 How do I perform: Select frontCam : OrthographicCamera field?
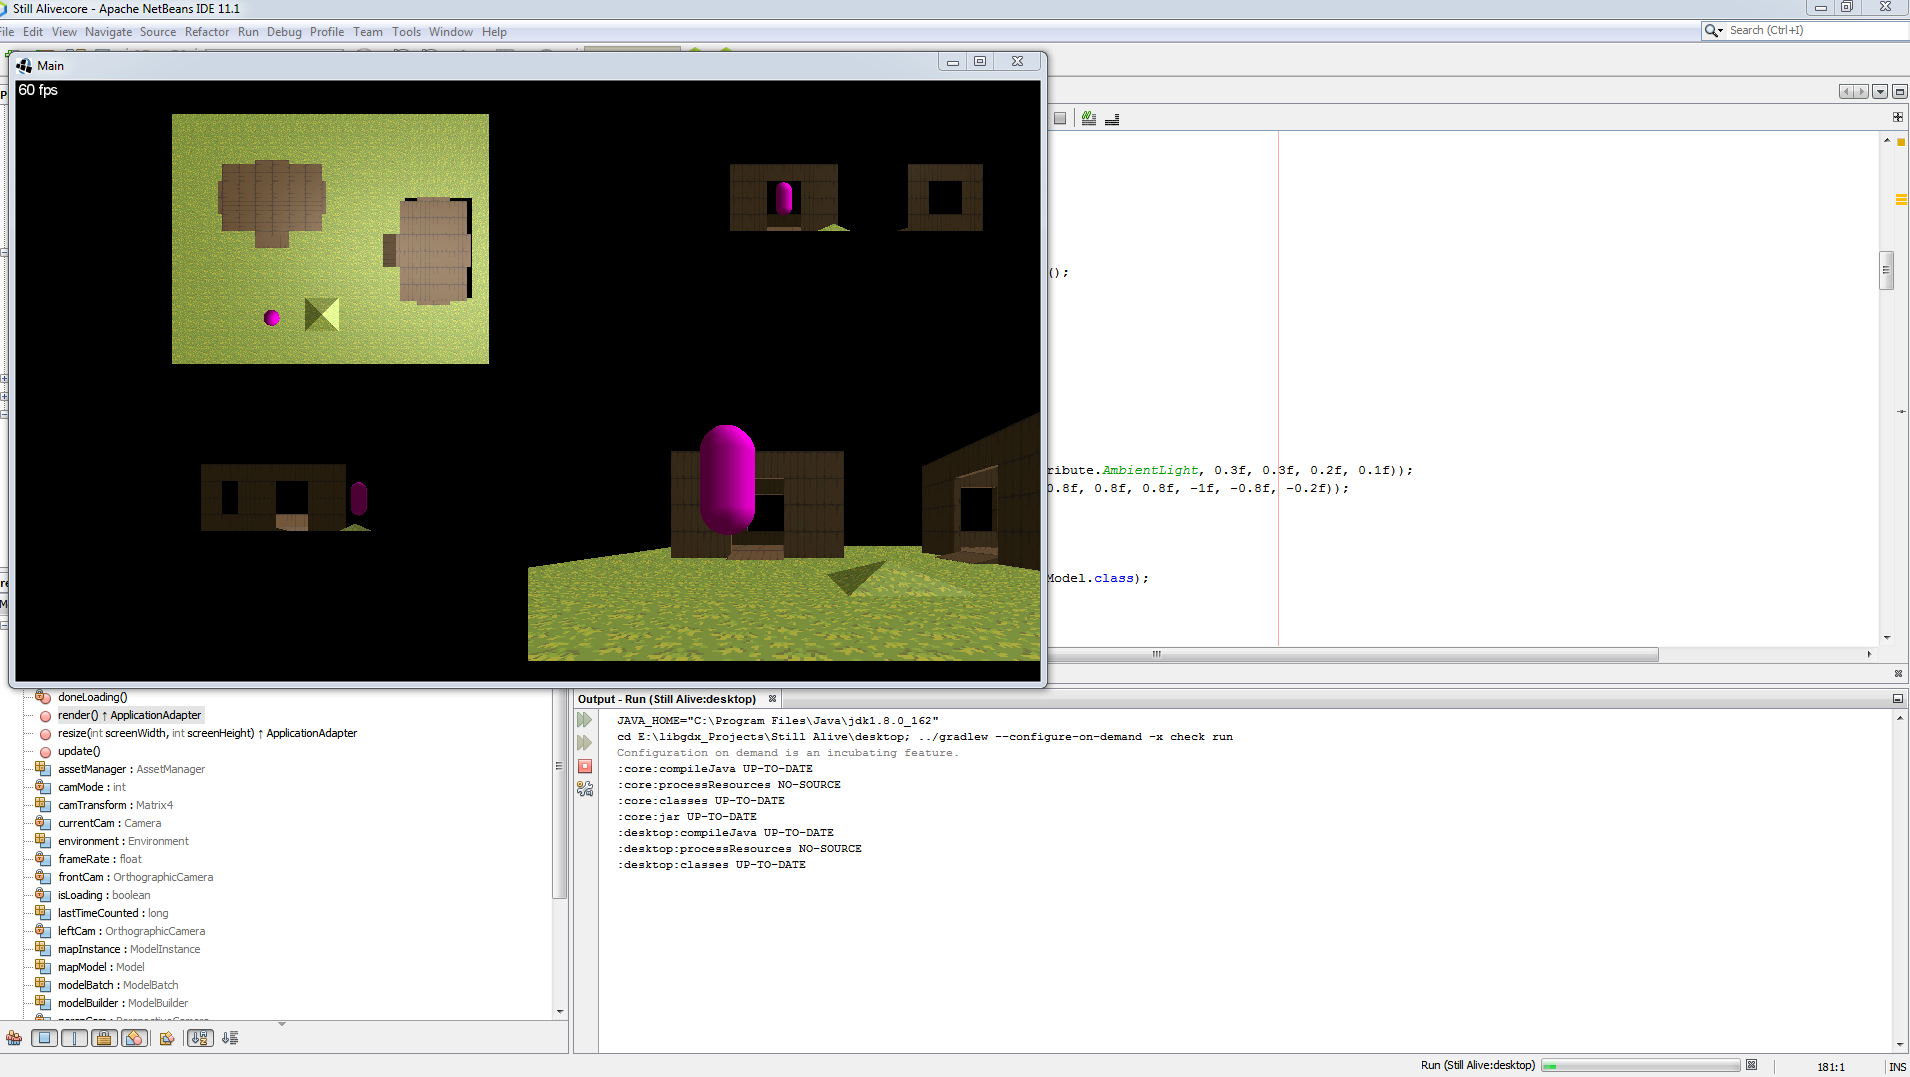[x=135, y=877]
